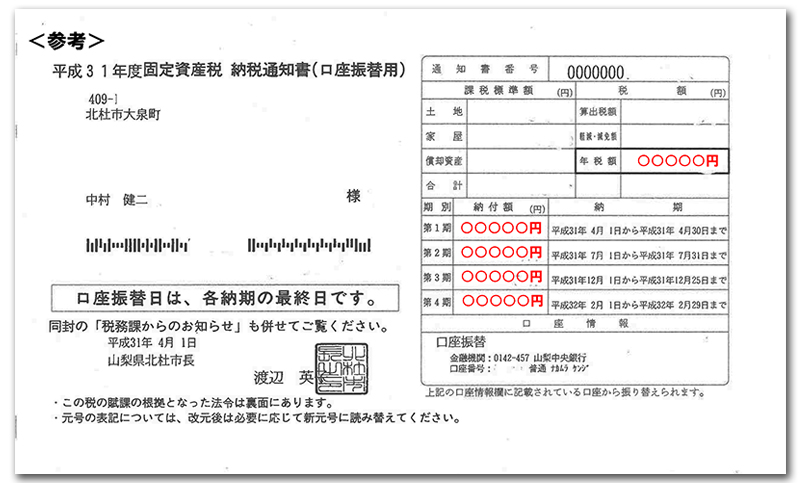Screen dimensions: 800x483
Task: Click the 第4期 payment deadline text
Action: pyautogui.click(x=638, y=301)
